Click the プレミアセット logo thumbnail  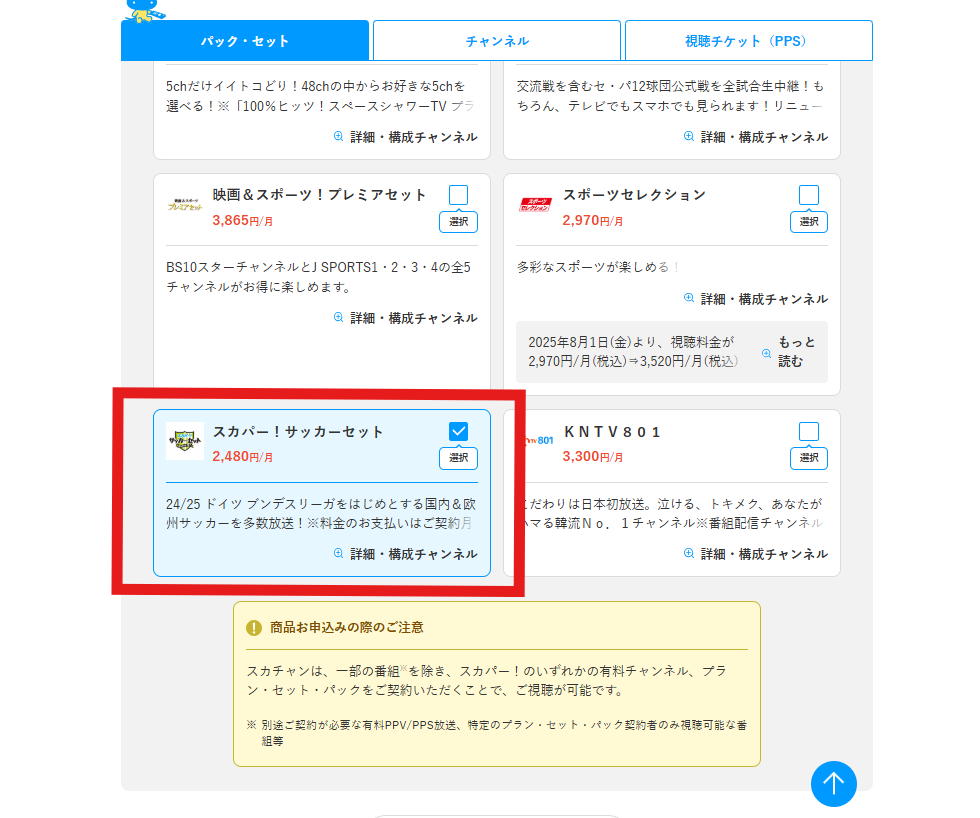pyautogui.click(x=185, y=204)
